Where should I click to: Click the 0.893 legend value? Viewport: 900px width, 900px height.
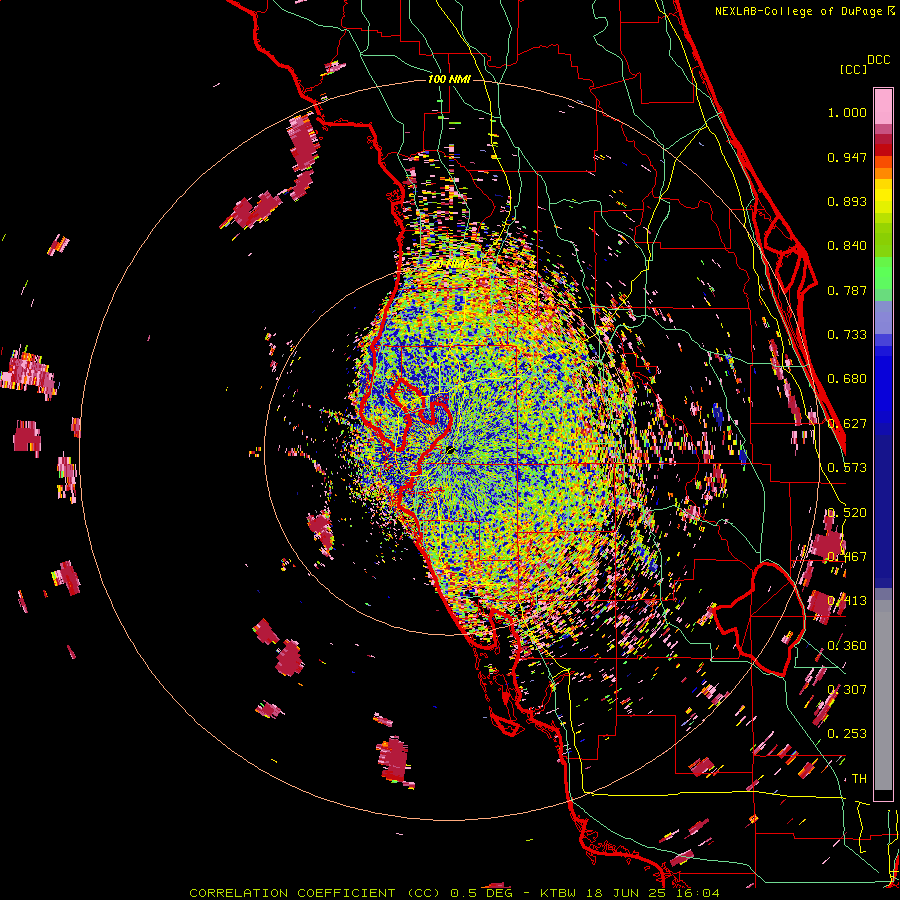coord(847,201)
